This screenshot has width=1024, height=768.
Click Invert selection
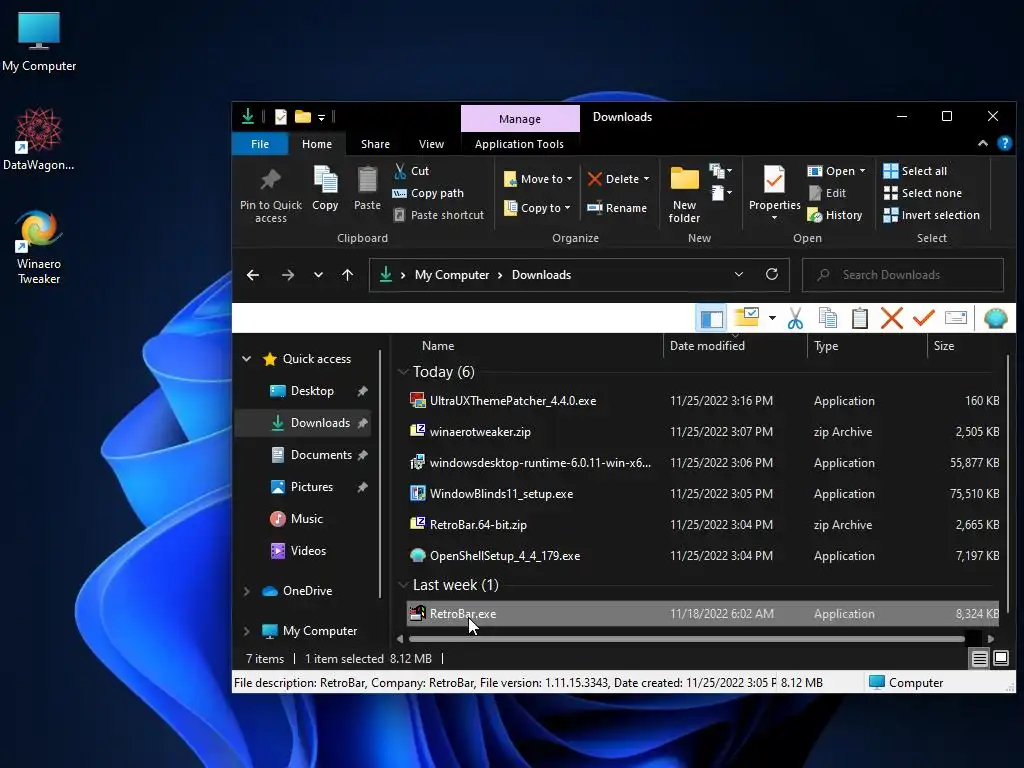[x=931, y=215]
